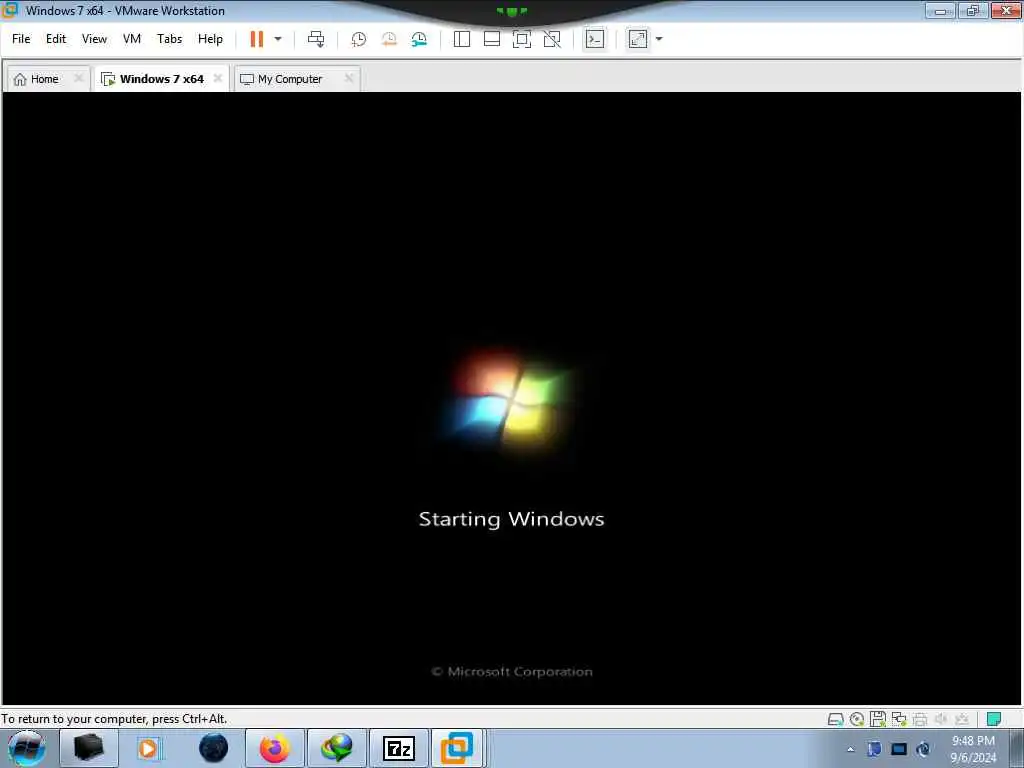Launch the media player taskbar icon
This screenshot has width=1024, height=768.
[148, 748]
